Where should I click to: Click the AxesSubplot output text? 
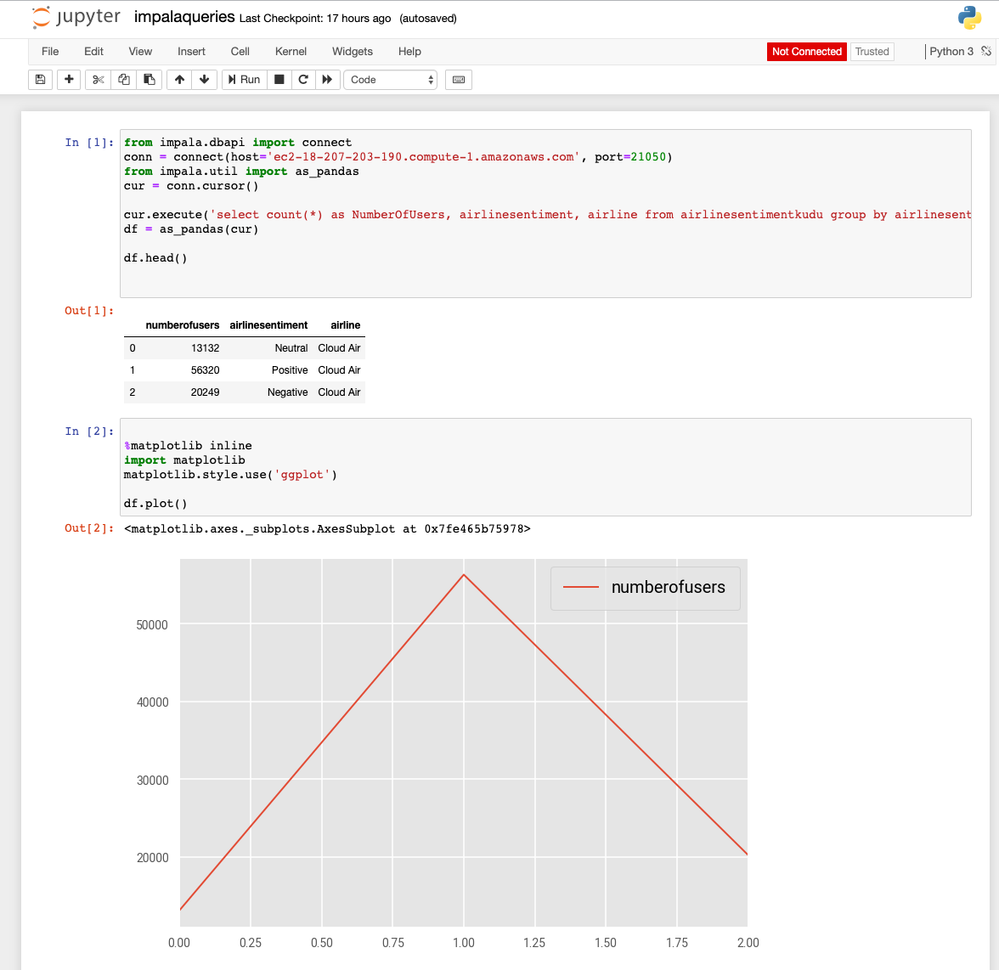pyautogui.click(x=327, y=528)
